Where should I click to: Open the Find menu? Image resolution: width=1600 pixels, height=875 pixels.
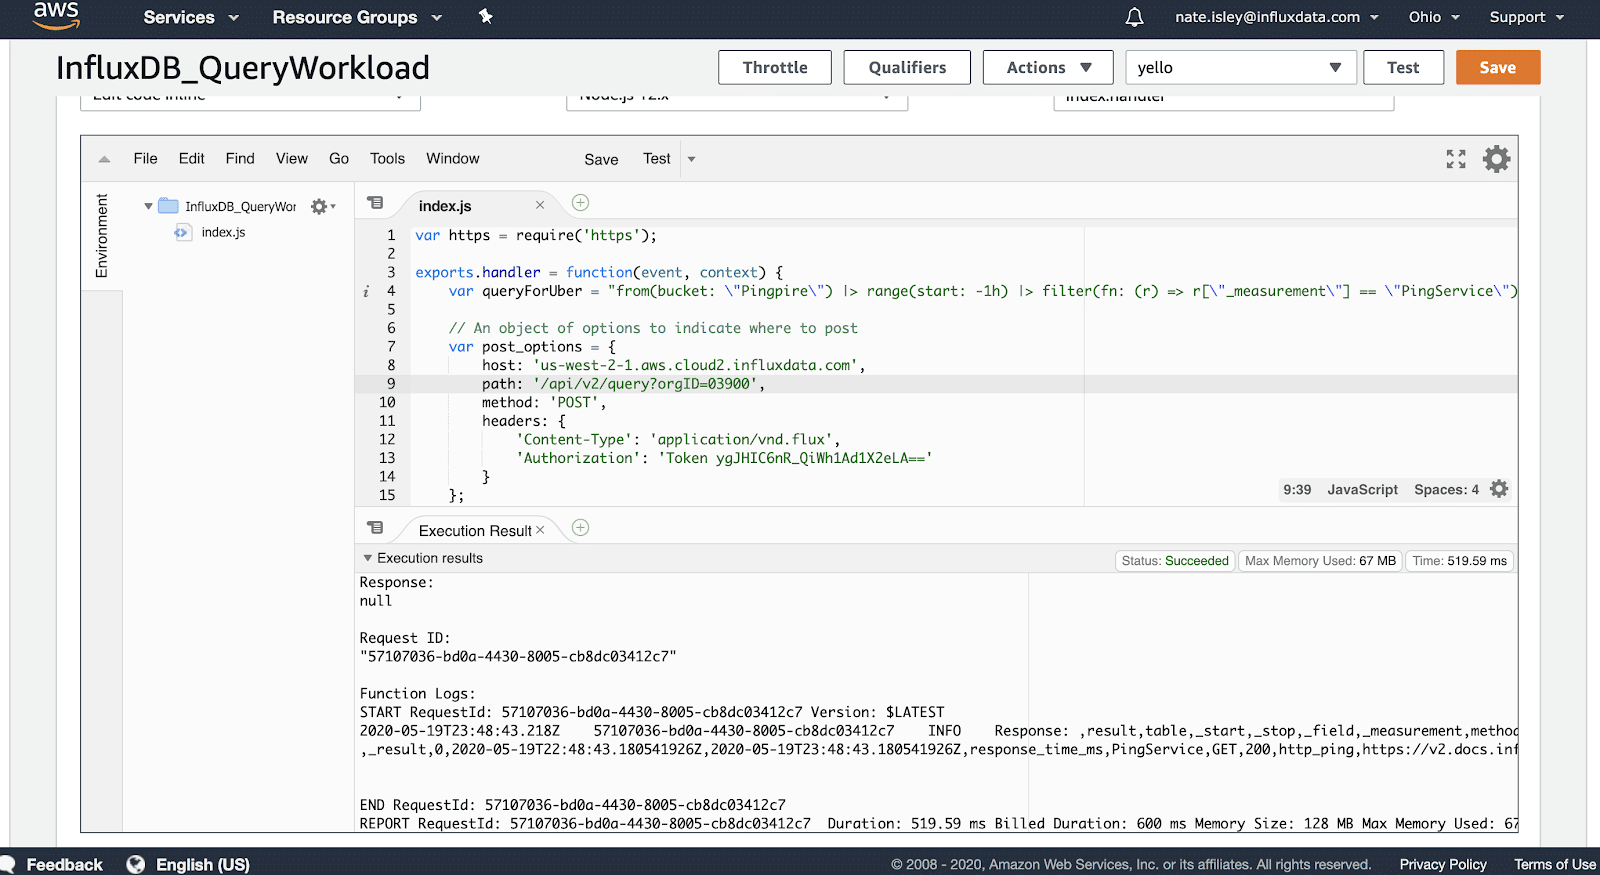240,158
